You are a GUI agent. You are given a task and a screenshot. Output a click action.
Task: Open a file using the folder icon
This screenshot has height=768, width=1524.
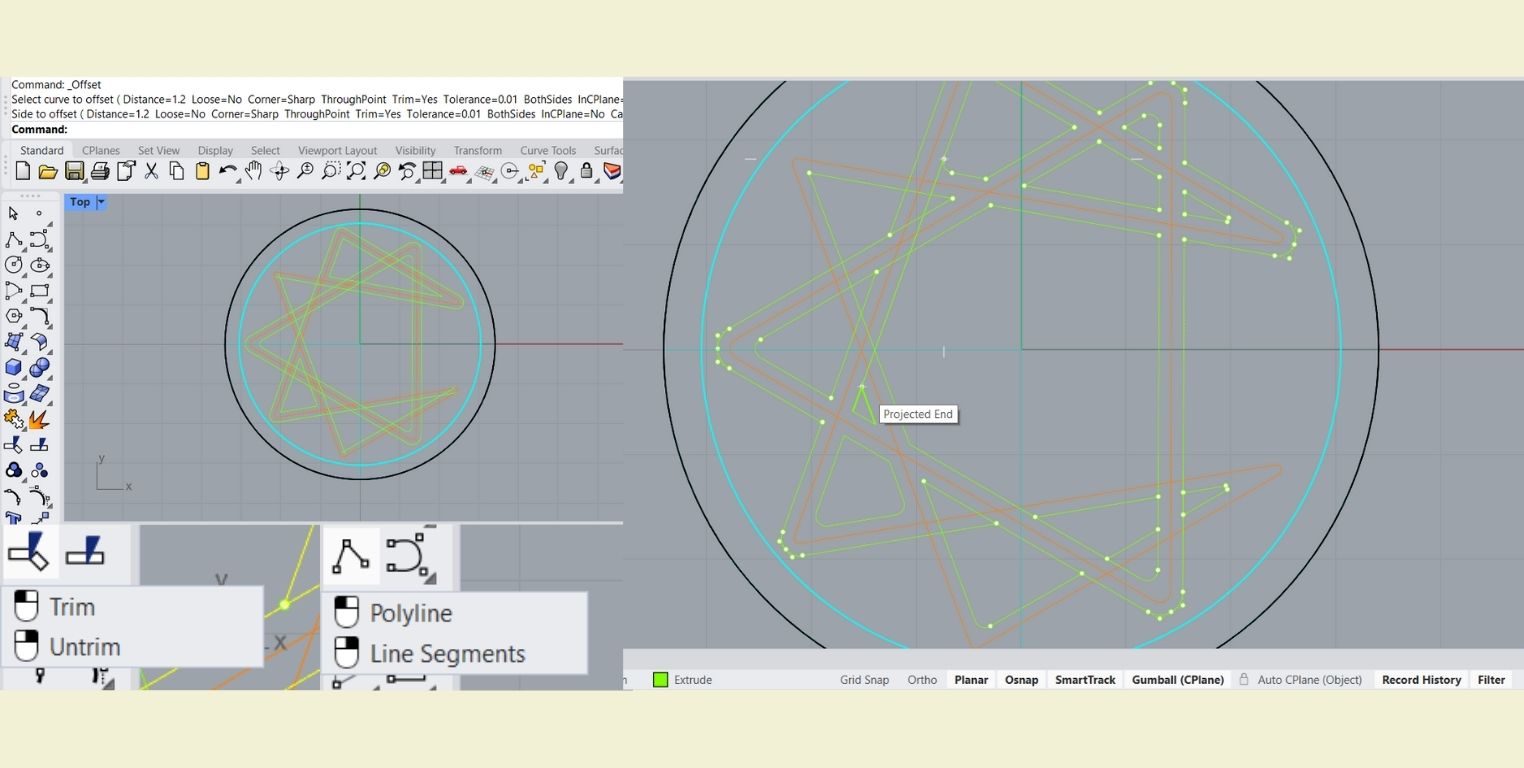coord(47,172)
